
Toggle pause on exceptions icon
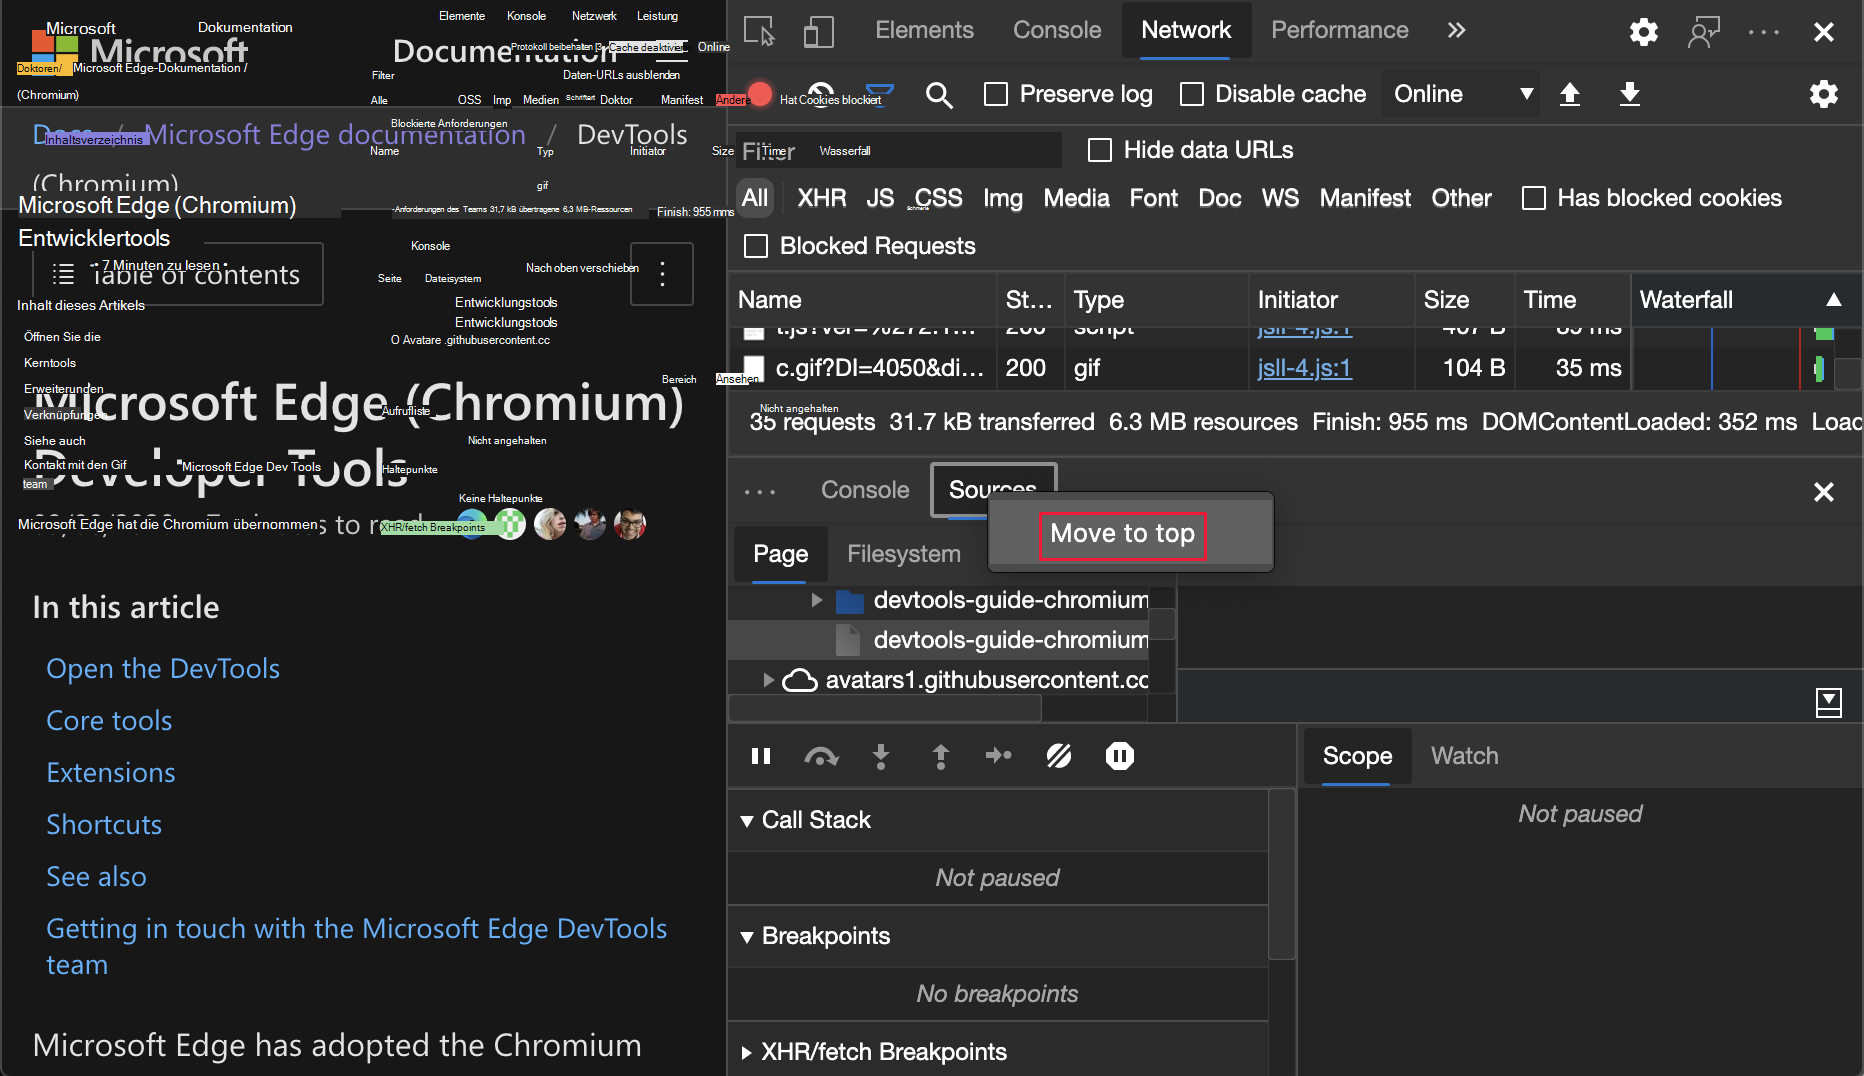click(1120, 756)
